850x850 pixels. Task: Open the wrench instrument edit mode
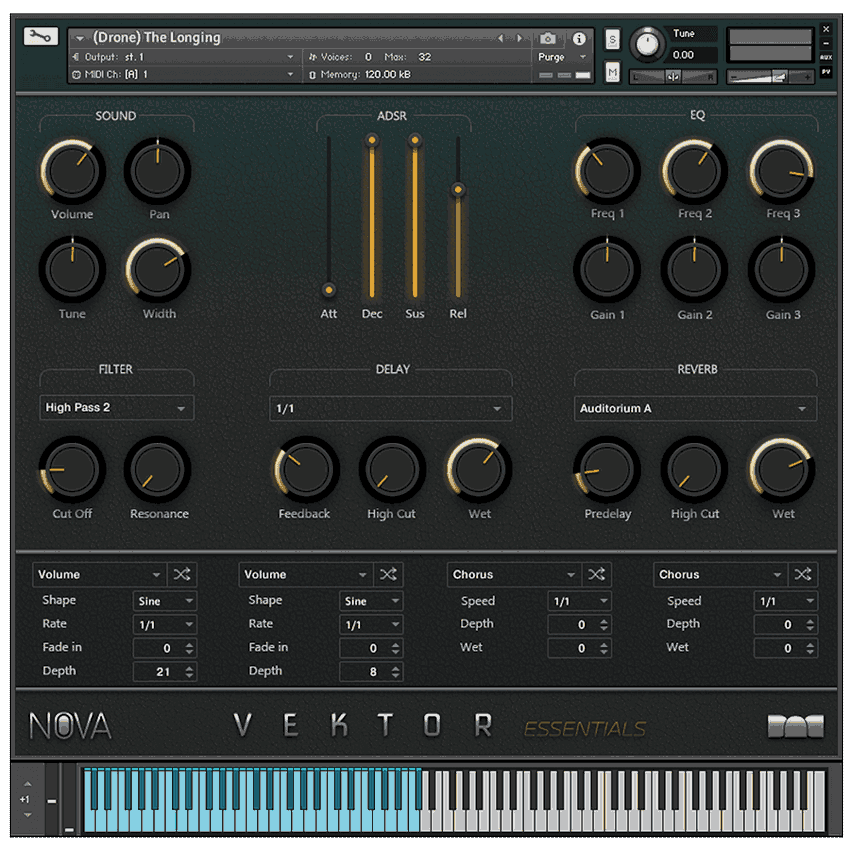coord(41,37)
